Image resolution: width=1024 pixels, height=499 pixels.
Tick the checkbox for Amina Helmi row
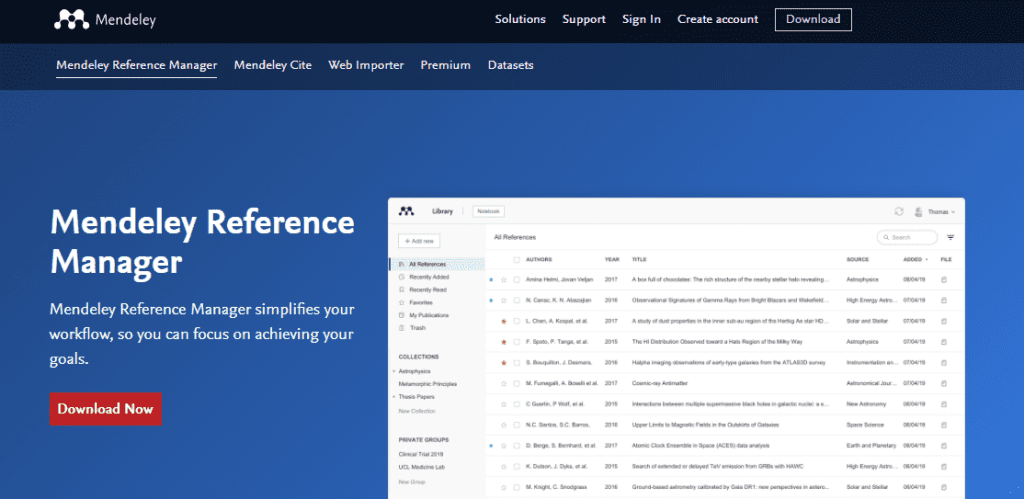[x=517, y=280]
